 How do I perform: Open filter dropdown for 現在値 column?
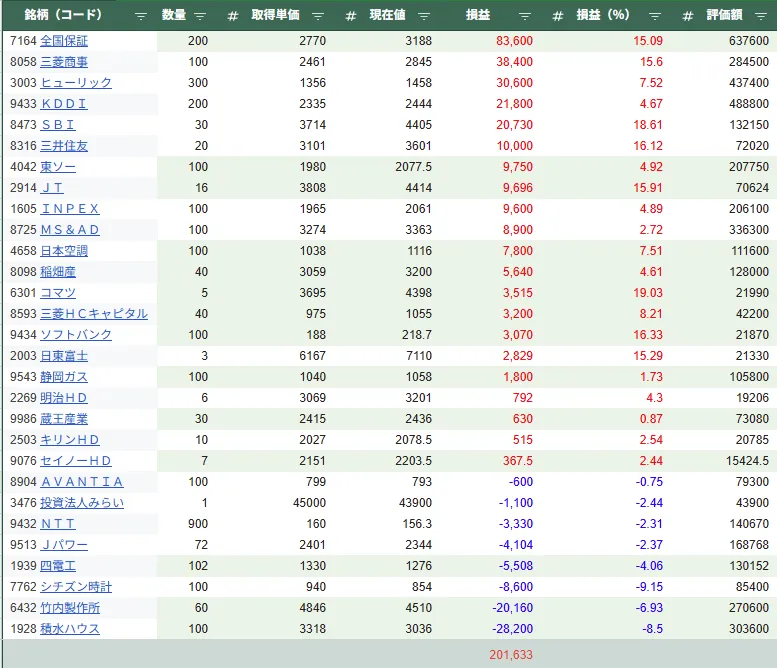(x=424, y=16)
